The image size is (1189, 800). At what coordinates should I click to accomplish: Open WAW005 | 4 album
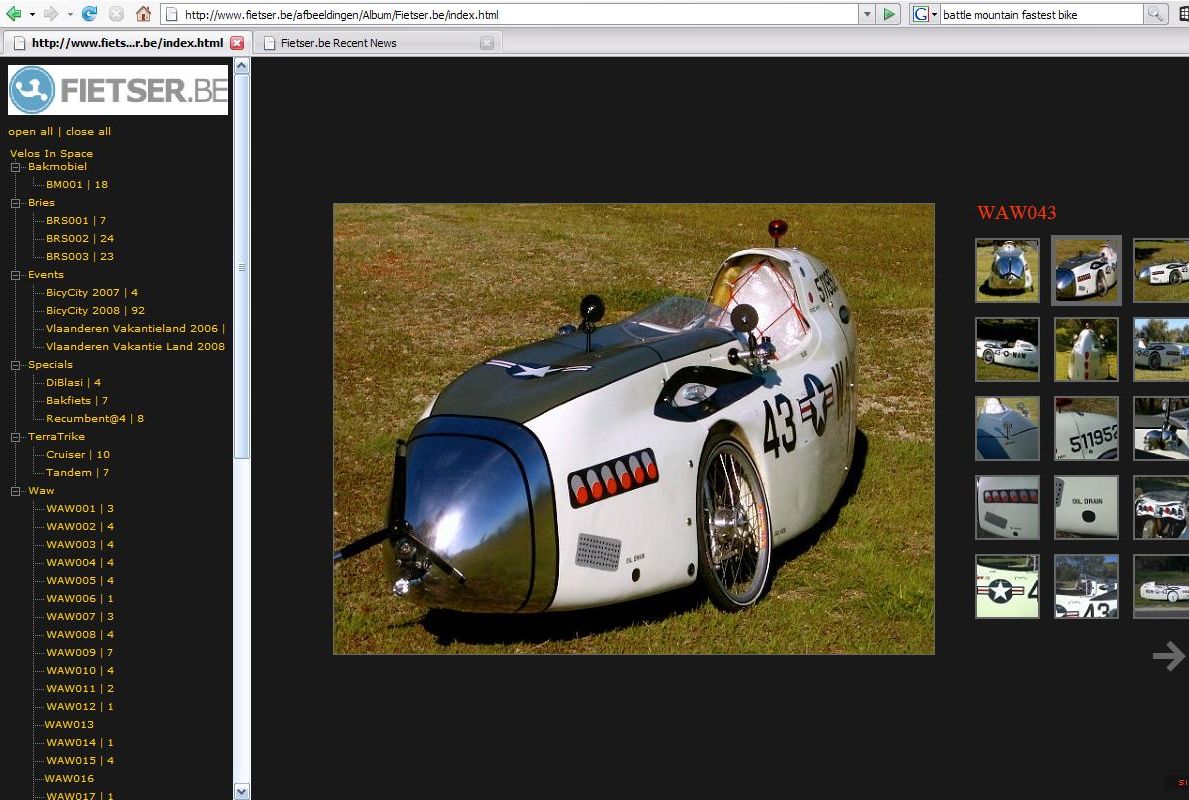tap(80, 581)
